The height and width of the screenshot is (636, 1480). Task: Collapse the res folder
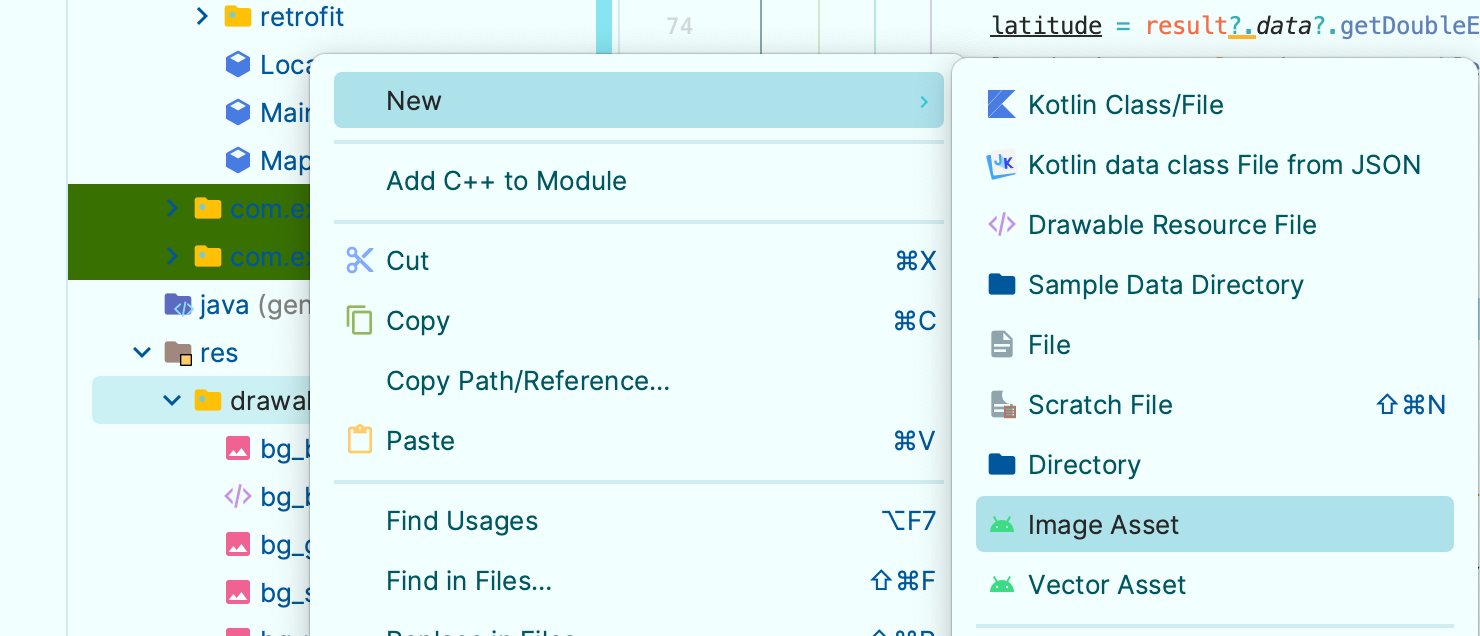coord(142,353)
